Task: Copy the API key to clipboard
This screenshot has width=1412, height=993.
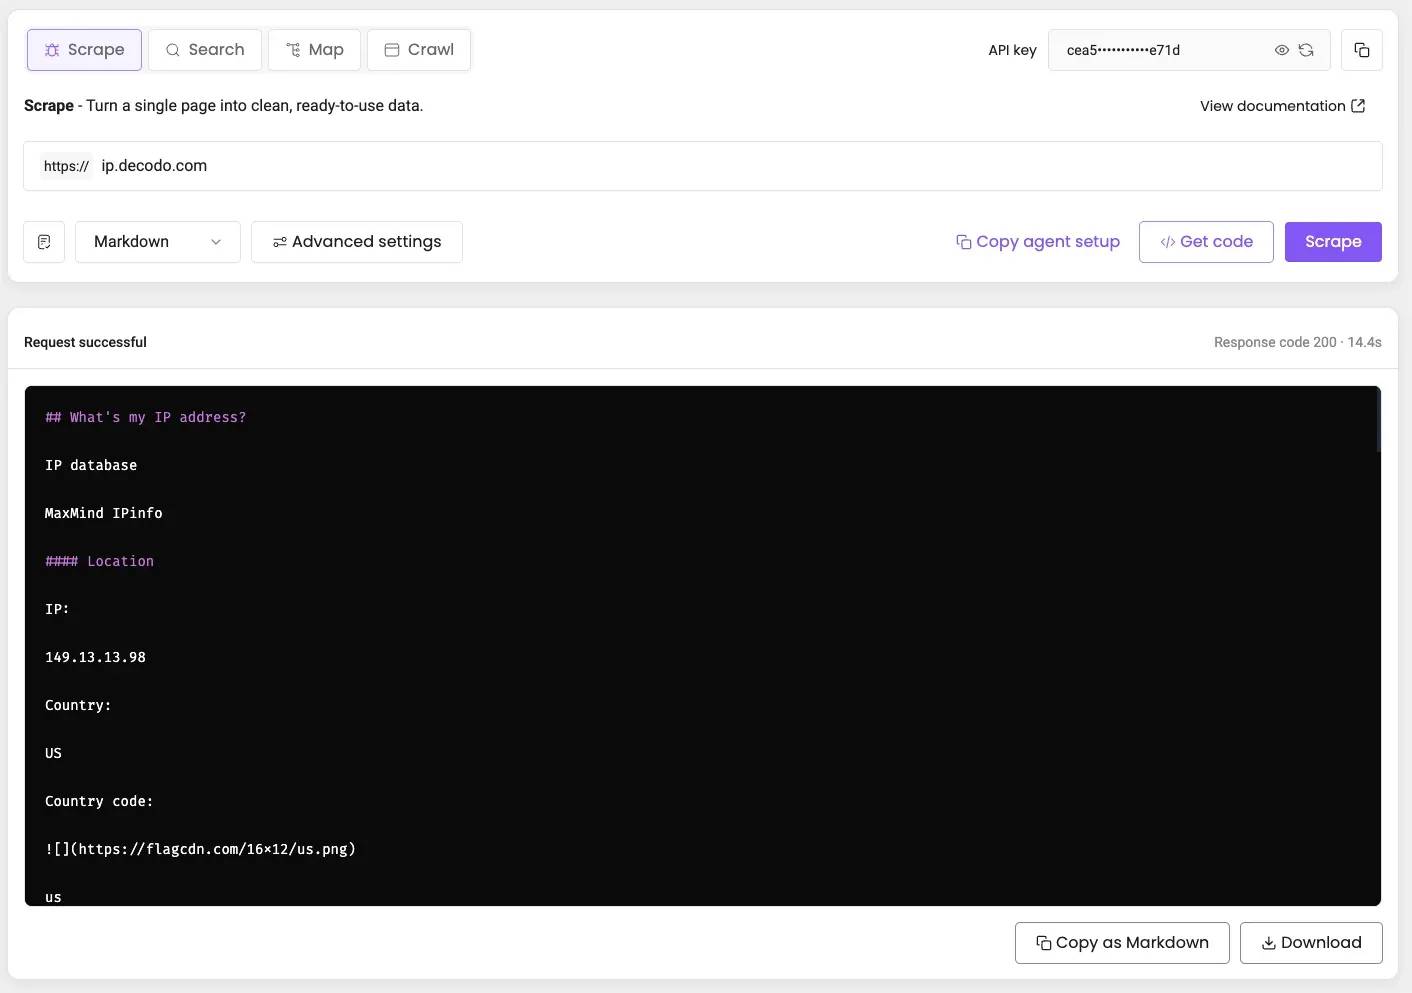Action: 1362,50
